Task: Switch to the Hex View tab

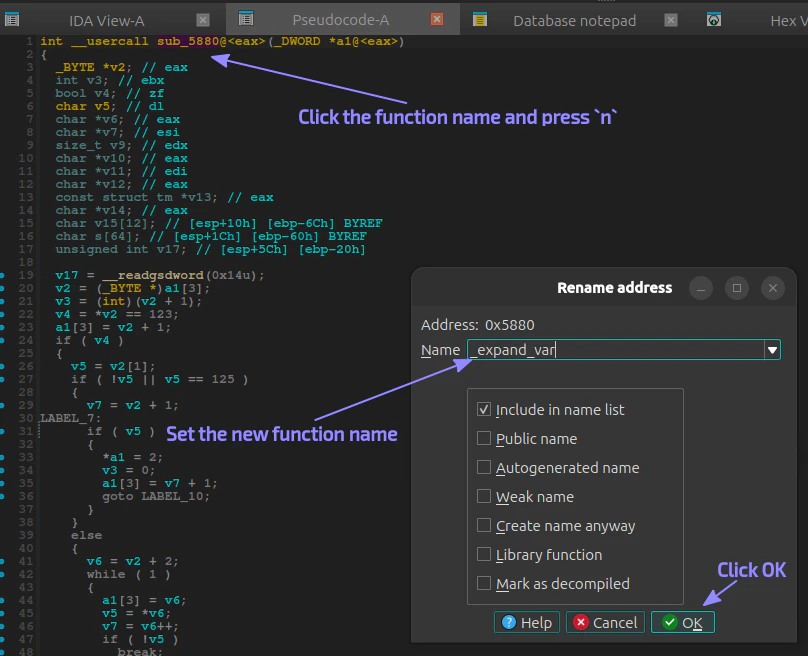Action: coord(788,21)
